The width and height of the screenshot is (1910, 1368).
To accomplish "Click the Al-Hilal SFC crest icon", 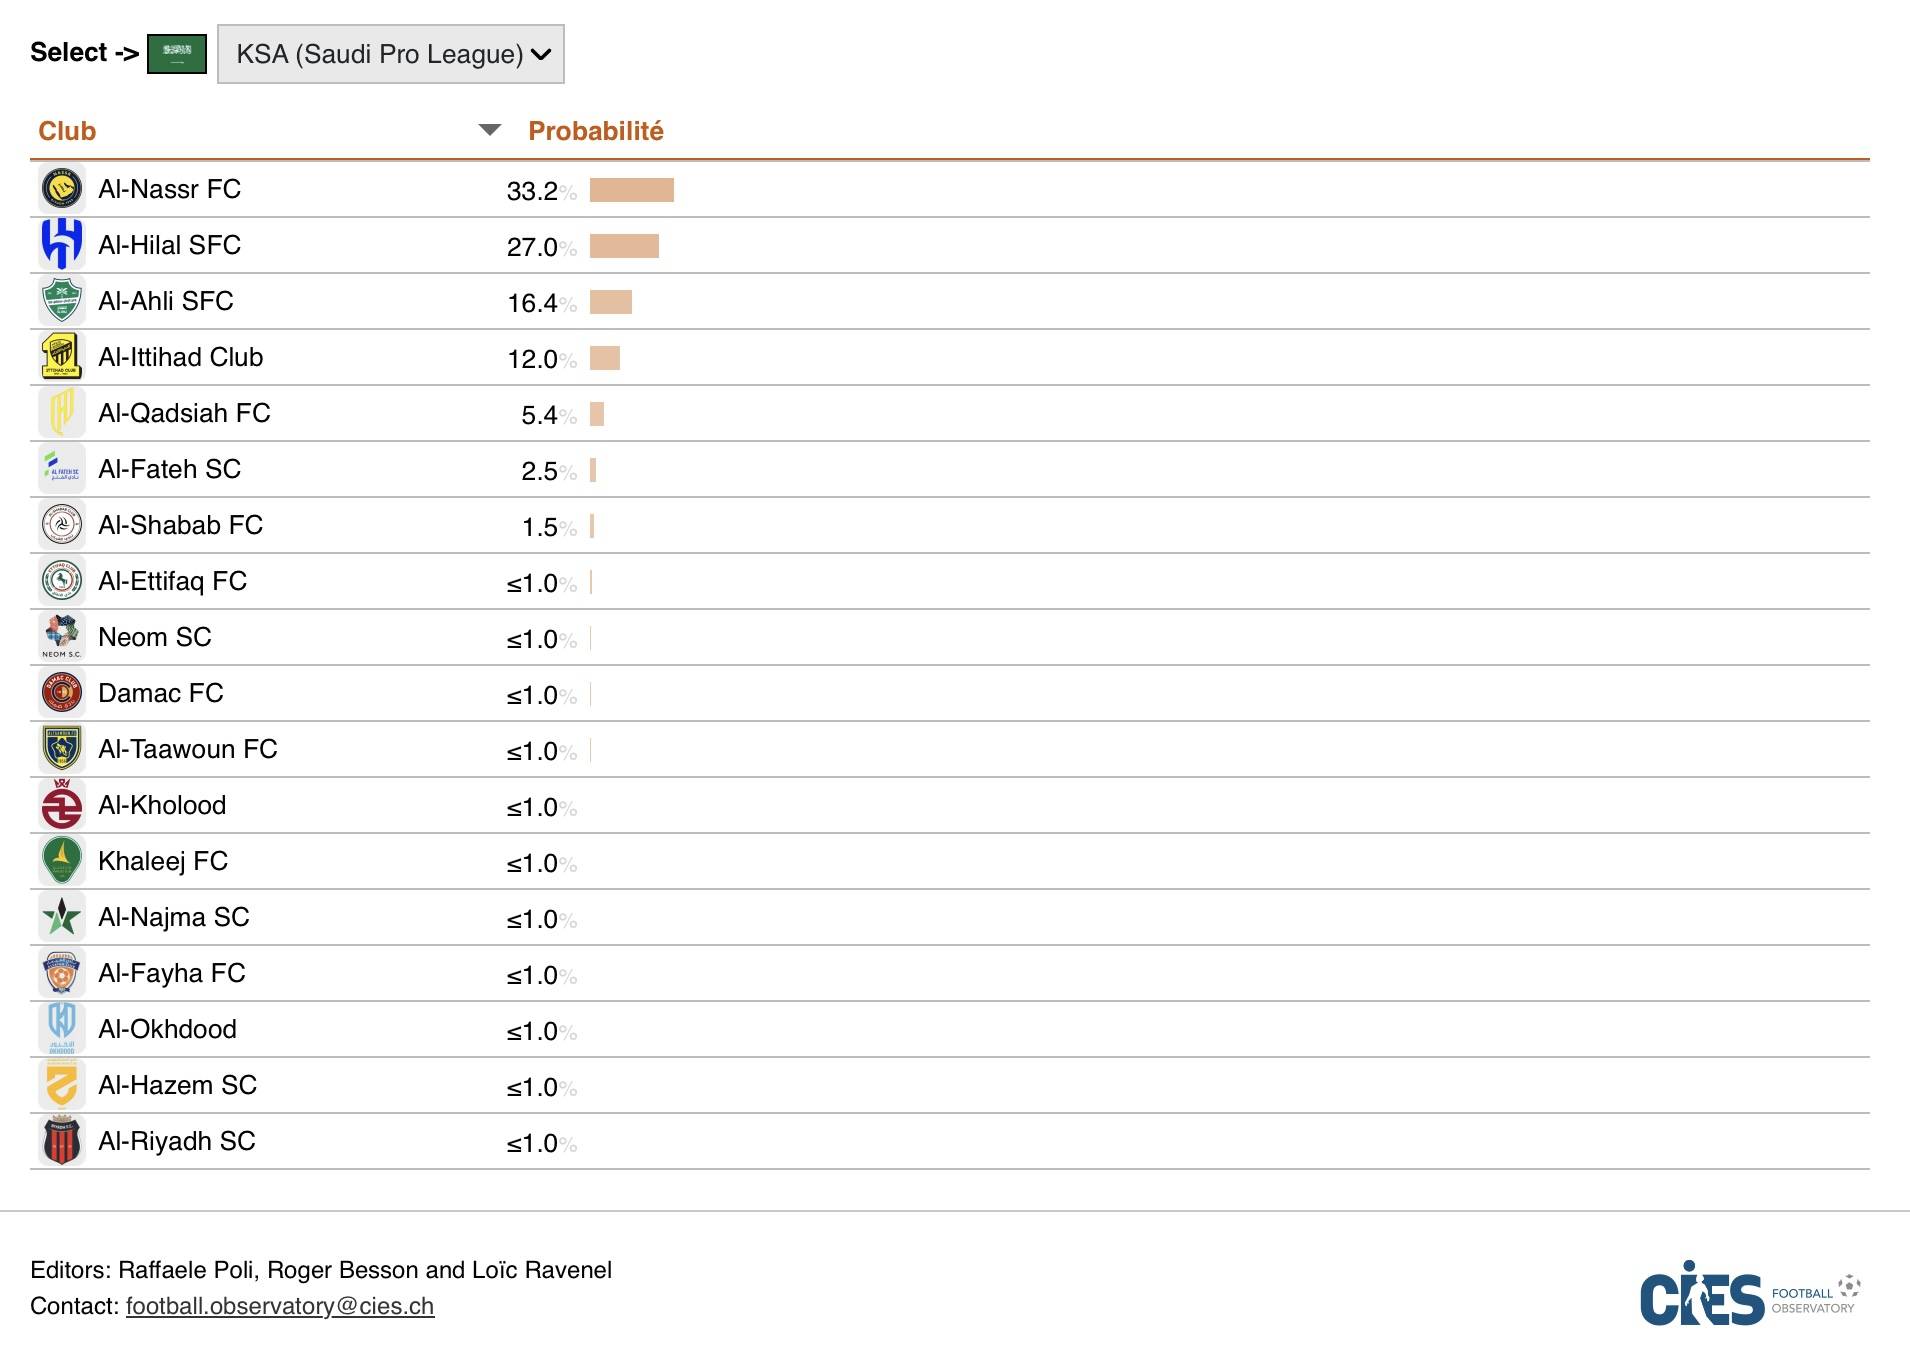I will pyautogui.click(x=62, y=245).
